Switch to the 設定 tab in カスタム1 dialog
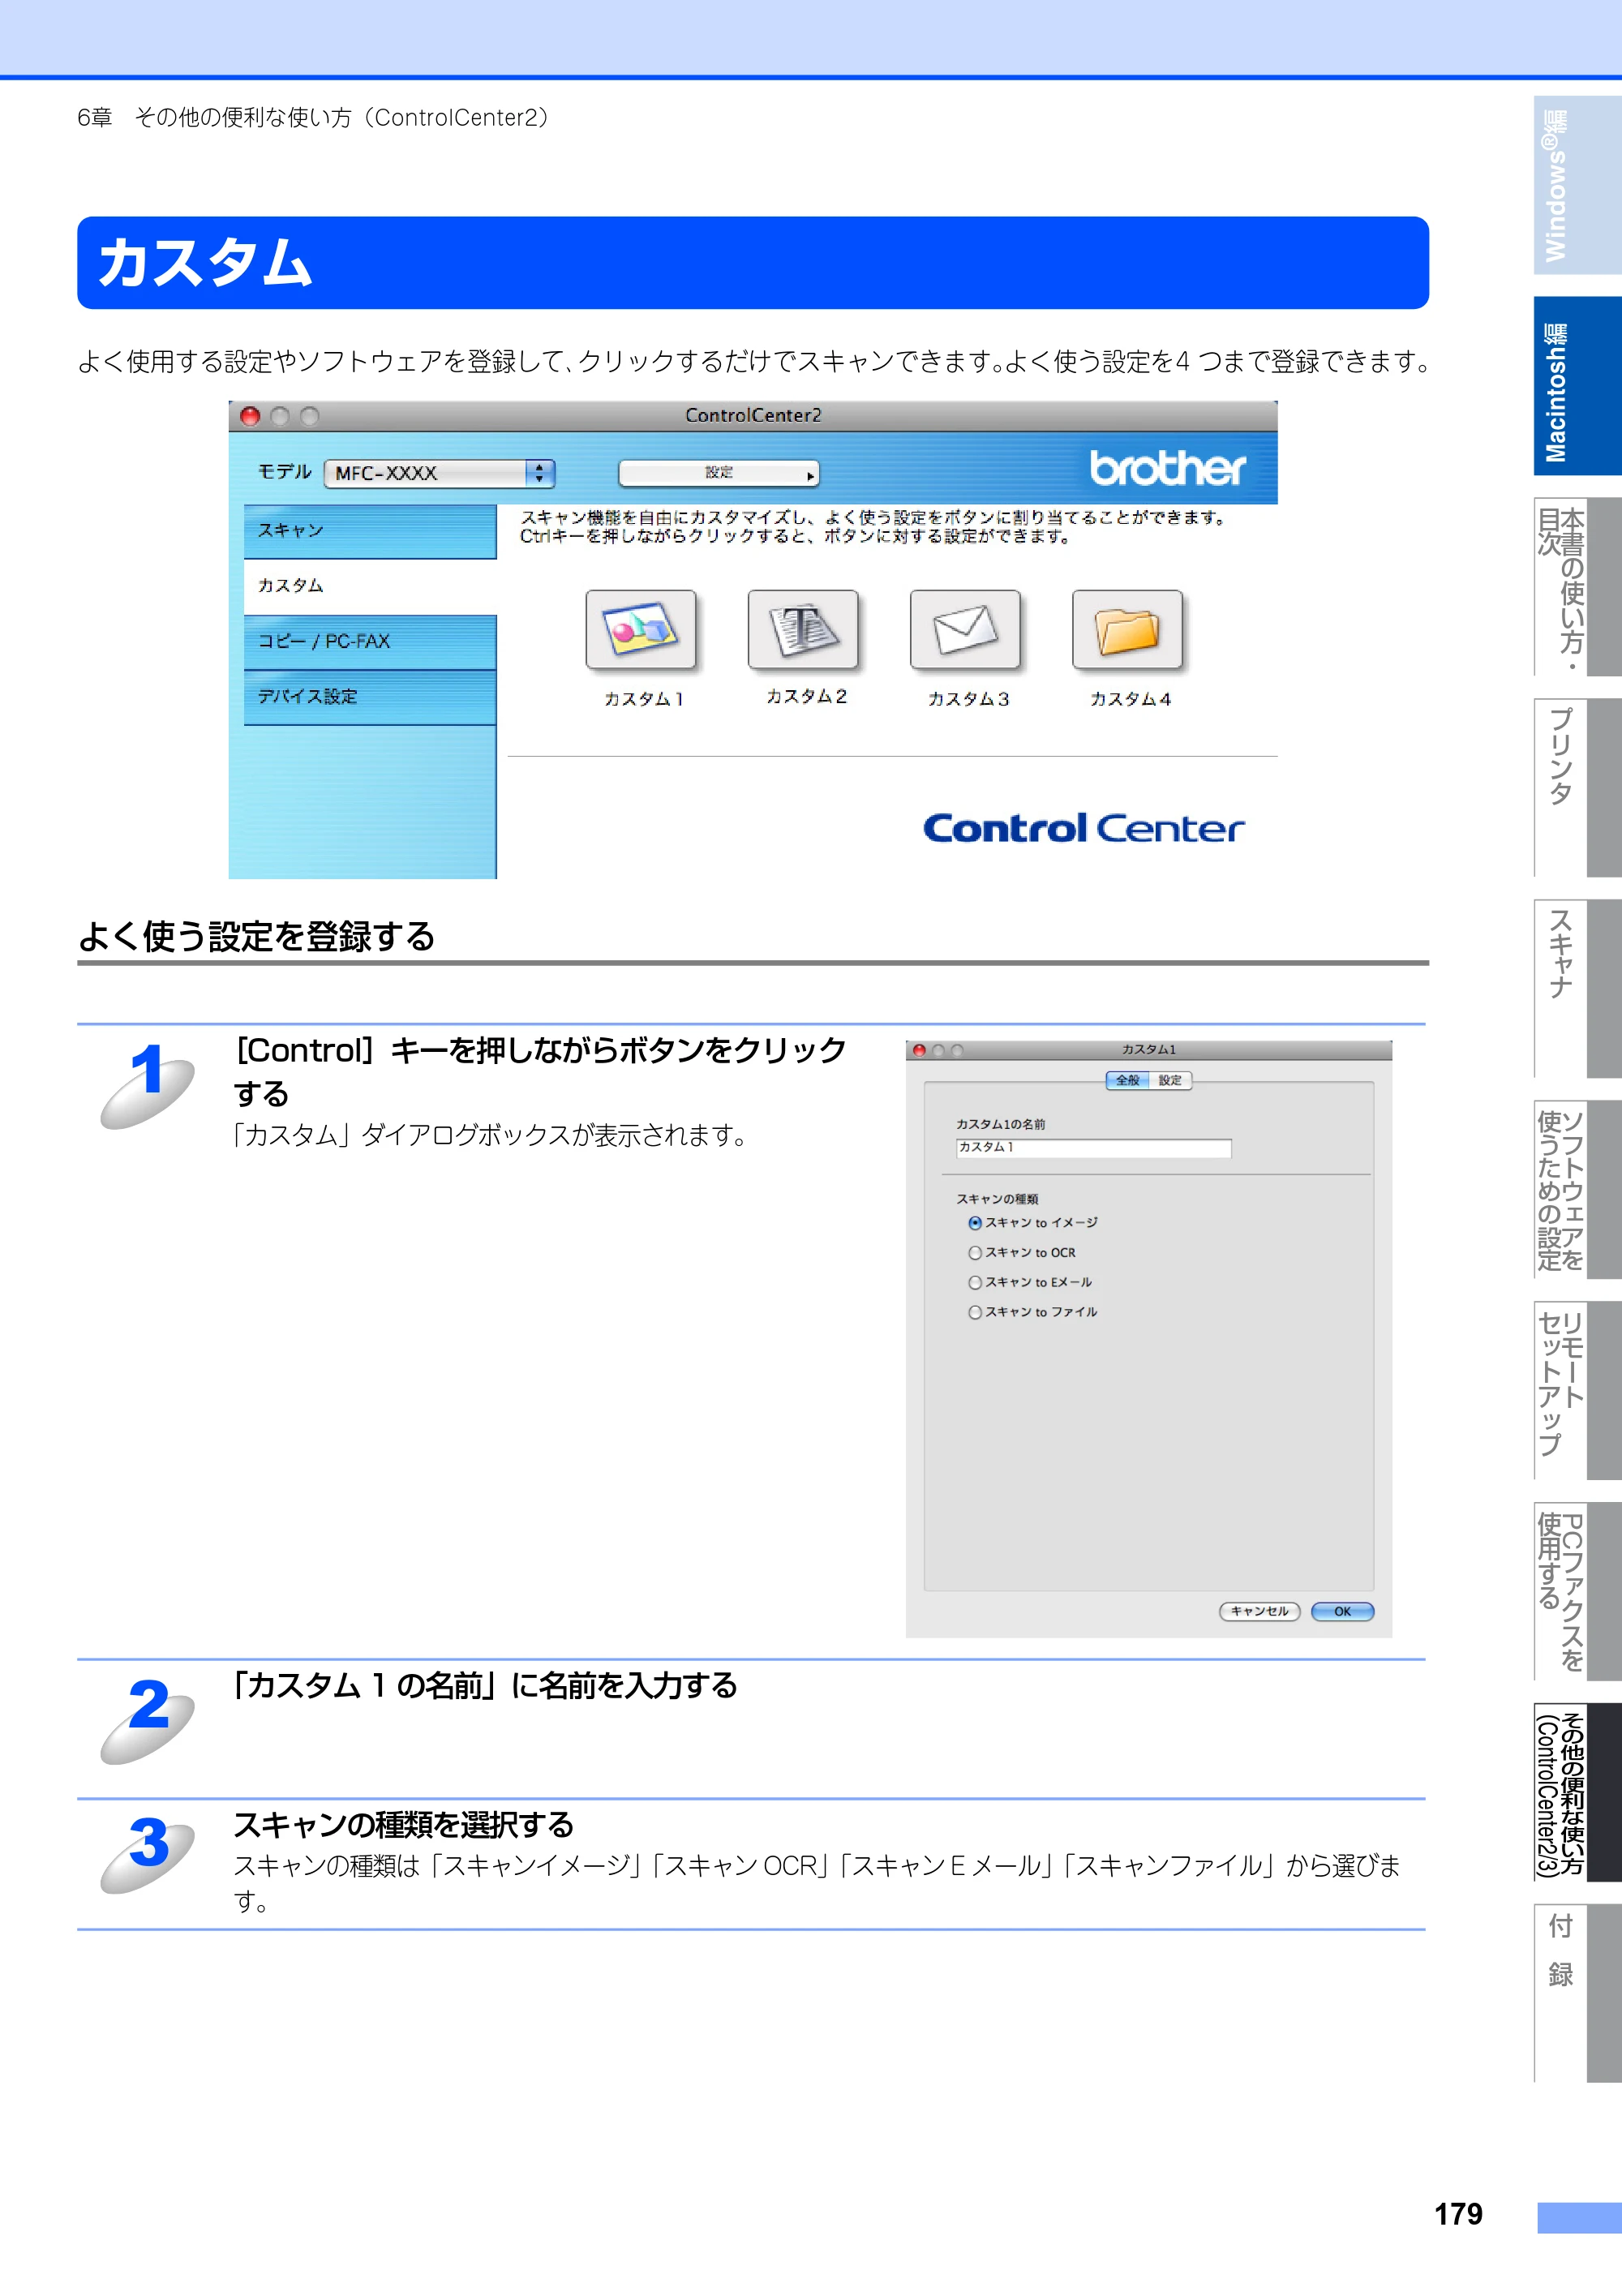Screen dimensions: 1622x2296 (x=1170, y=1080)
